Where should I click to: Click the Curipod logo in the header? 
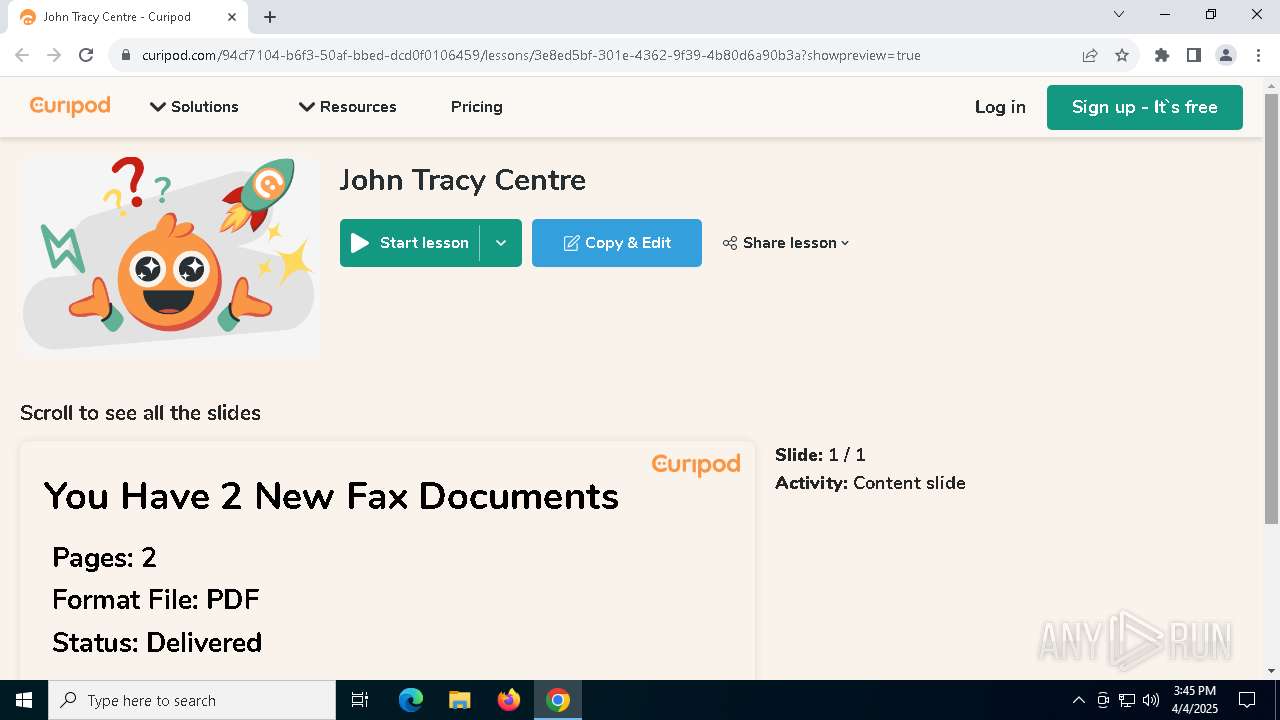coord(70,106)
